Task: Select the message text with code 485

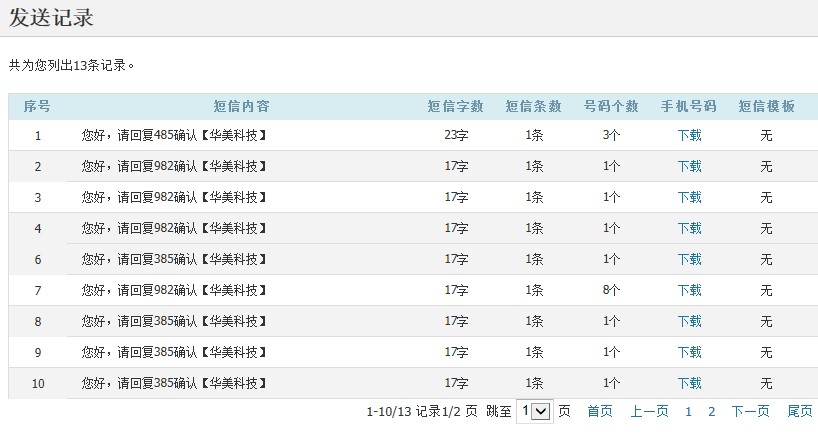Action: [177, 136]
